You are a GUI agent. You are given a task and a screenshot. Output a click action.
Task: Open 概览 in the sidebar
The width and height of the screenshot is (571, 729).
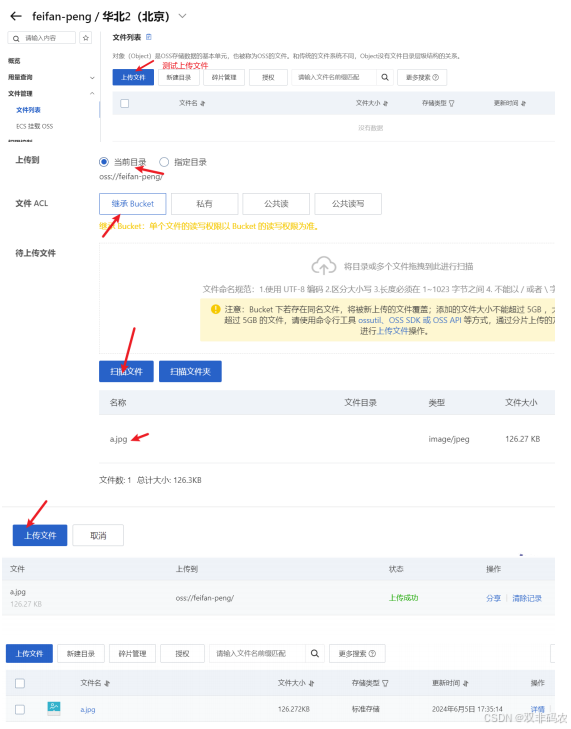coord(14,61)
